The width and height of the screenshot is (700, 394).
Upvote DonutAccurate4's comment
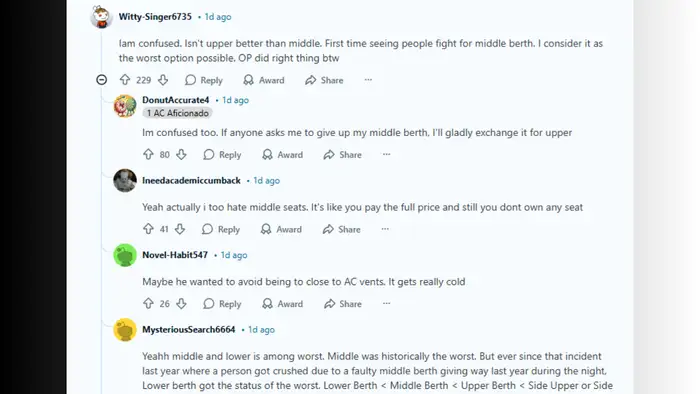(x=148, y=154)
